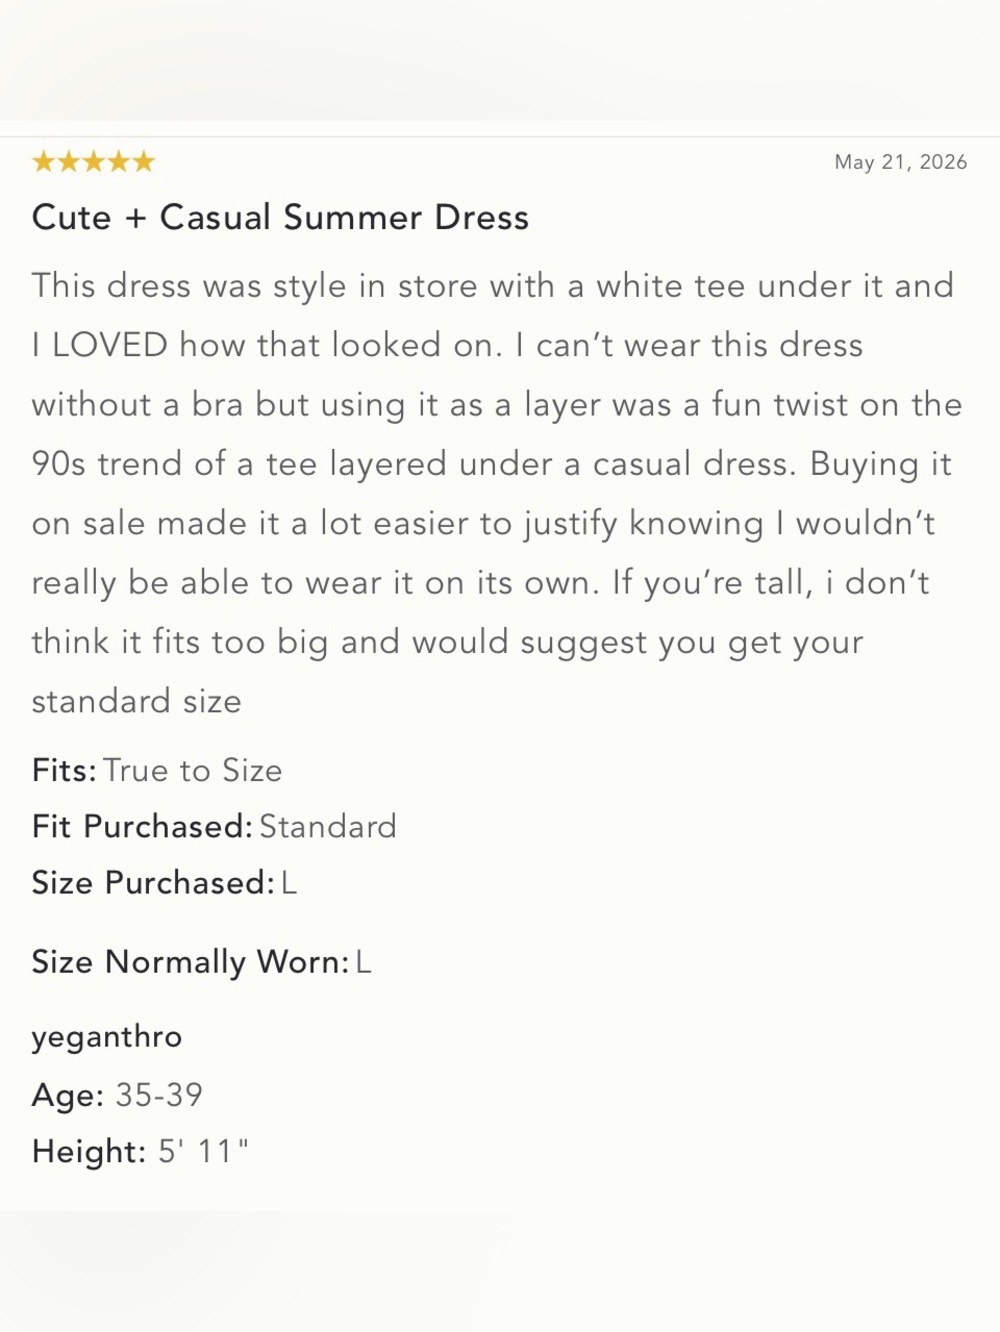Click the 'L' value beside Size Normally Worn
This screenshot has height=1332, width=1000.
pyautogui.click(x=363, y=962)
